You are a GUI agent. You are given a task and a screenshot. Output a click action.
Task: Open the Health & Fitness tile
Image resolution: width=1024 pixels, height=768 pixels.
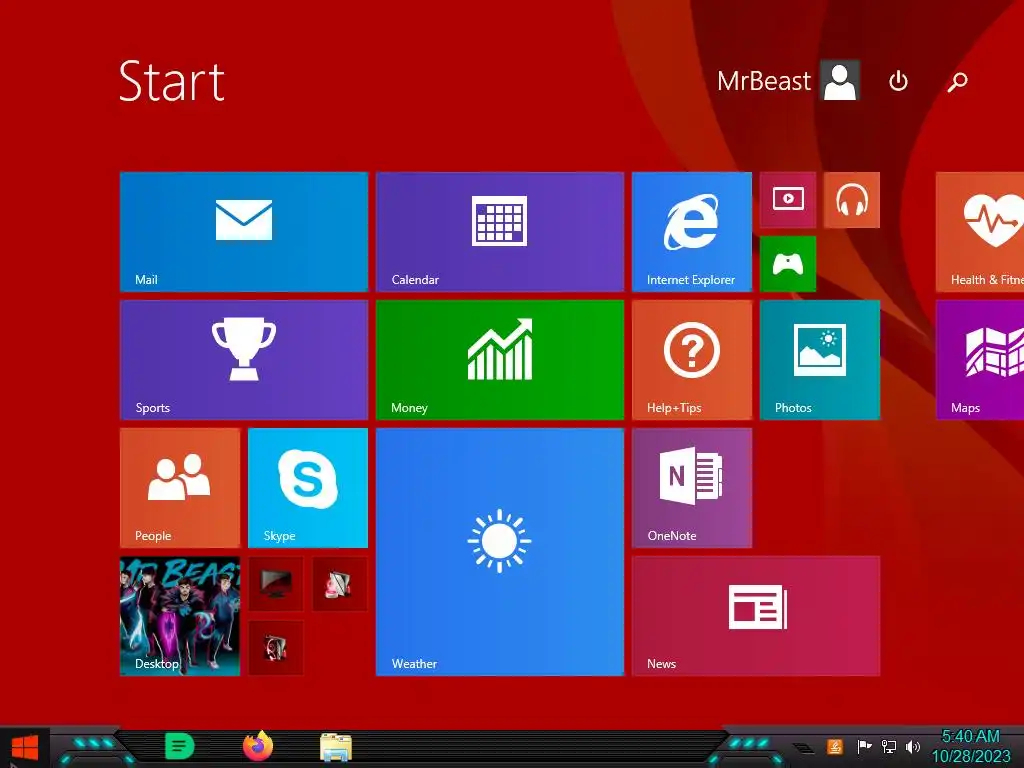point(980,232)
